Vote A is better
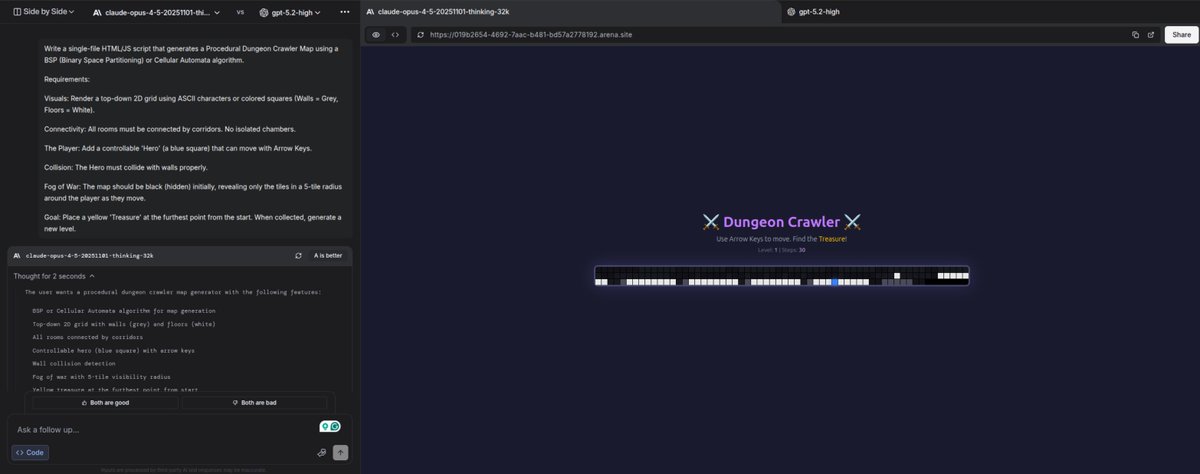The image size is (1200, 474). click(x=327, y=255)
